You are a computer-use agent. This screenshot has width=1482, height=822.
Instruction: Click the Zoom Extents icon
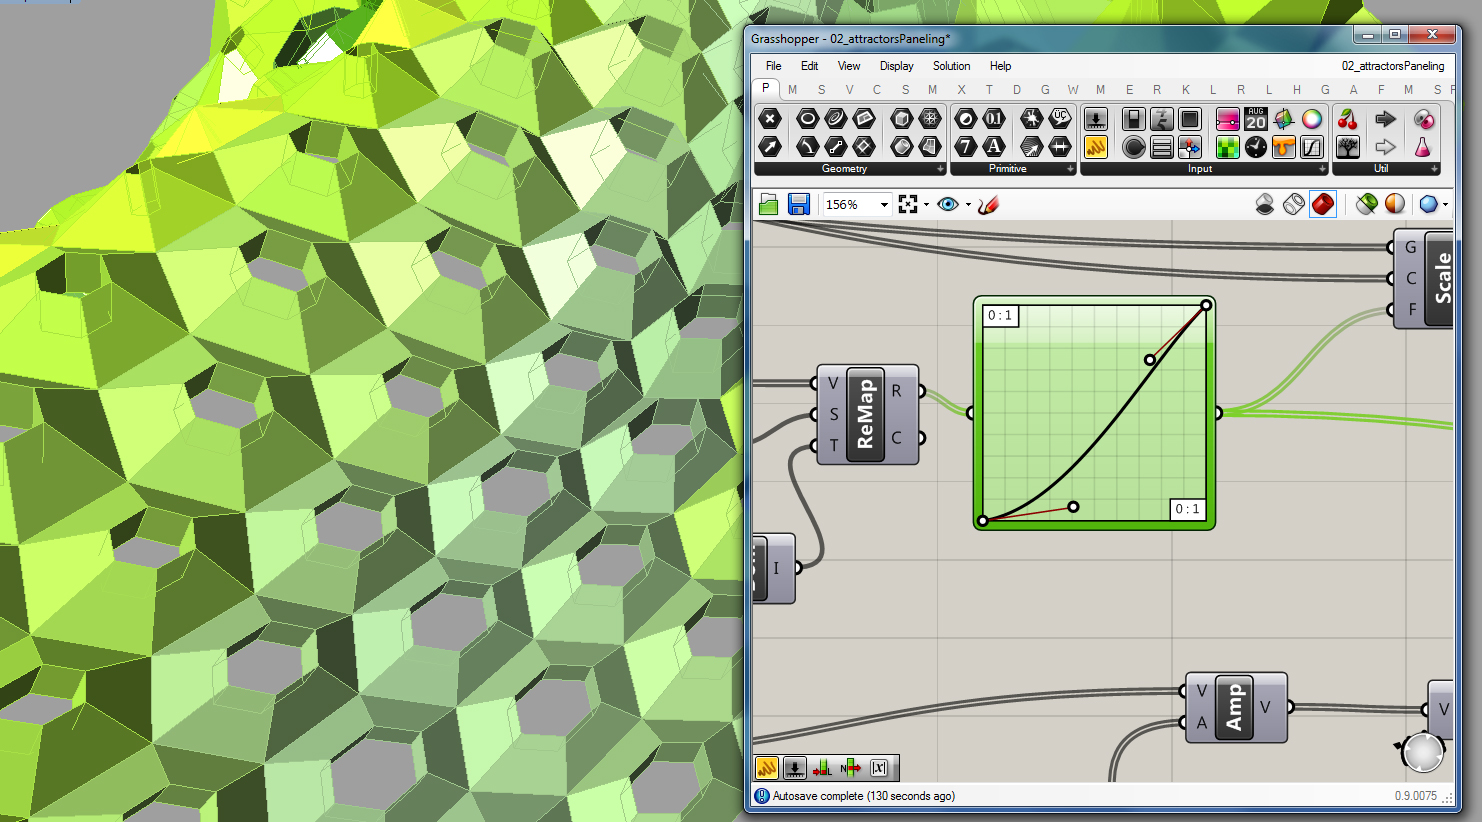(908, 204)
